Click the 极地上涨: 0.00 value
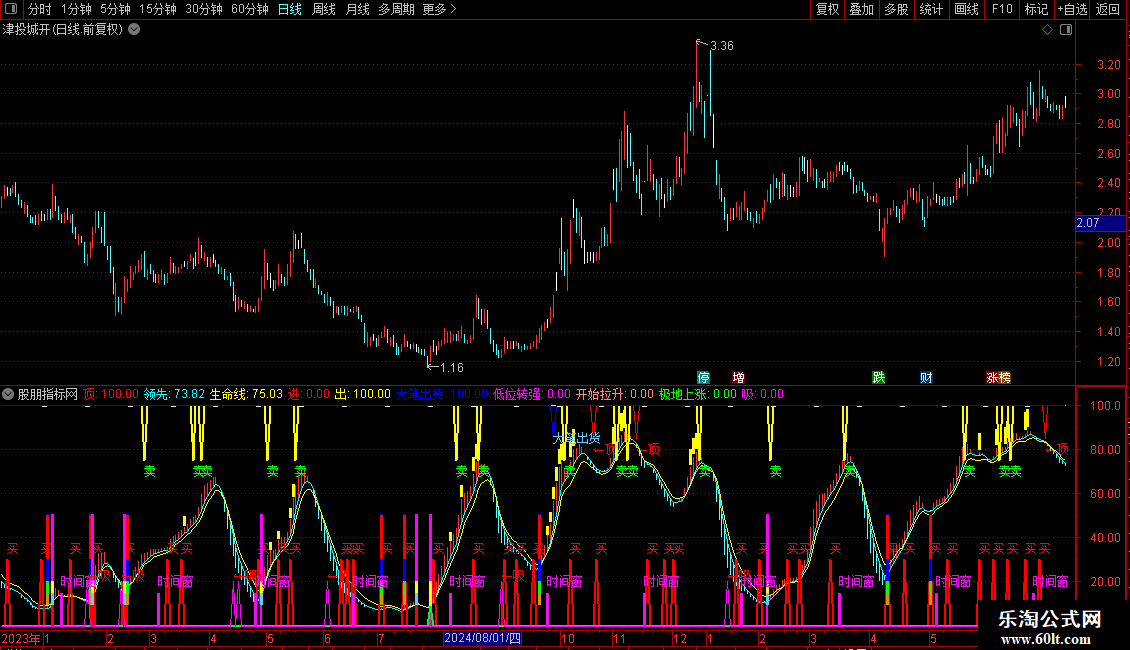 coord(698,394)
